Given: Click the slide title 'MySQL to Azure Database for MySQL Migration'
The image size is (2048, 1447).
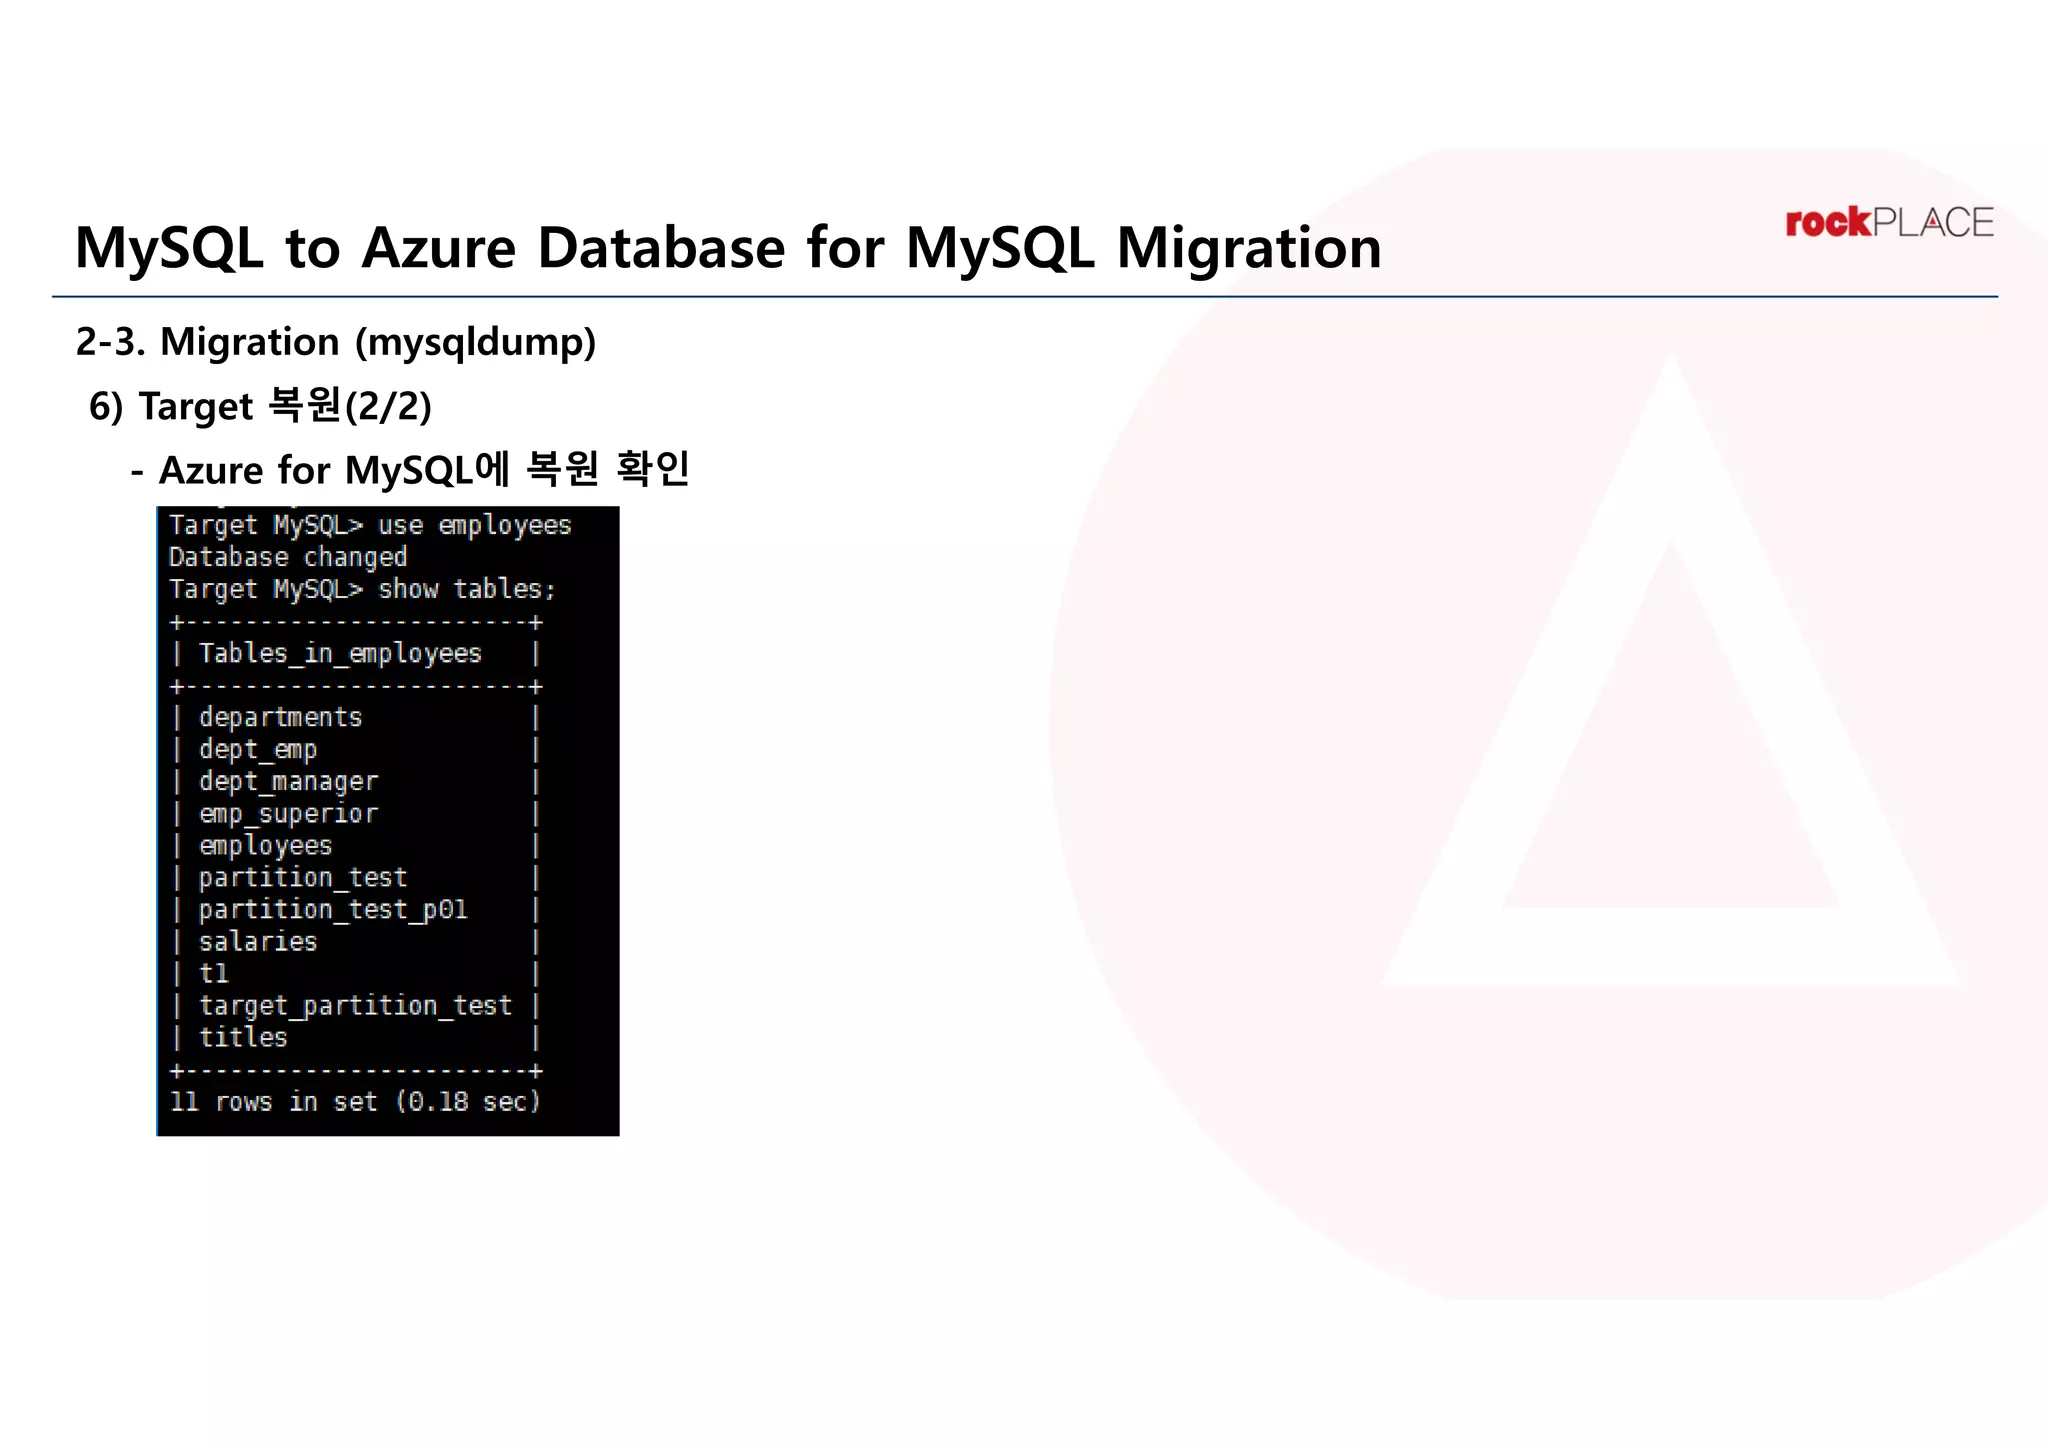Looking at the screenshot, I should tap(728, 247).
